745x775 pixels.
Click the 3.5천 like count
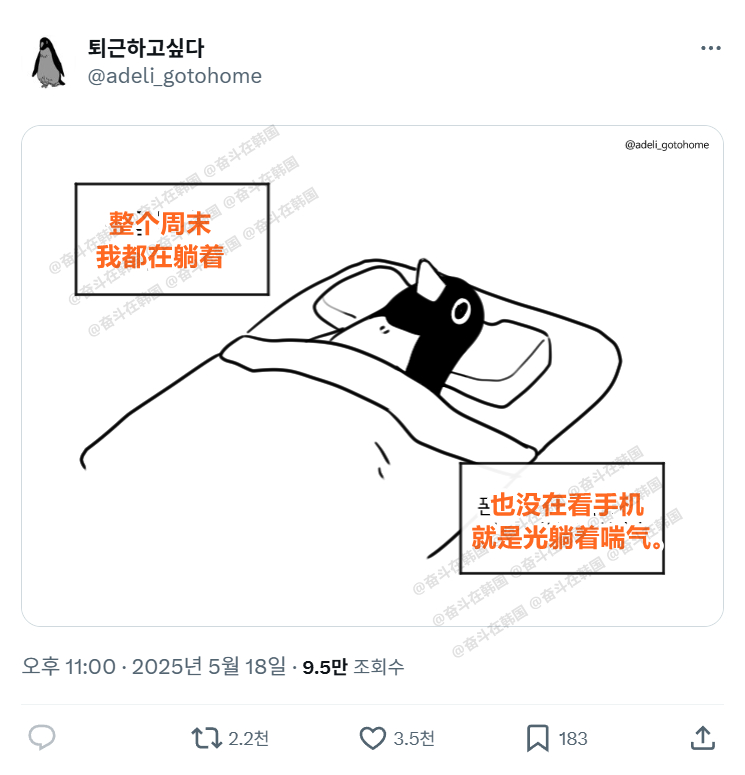point(414,738)
